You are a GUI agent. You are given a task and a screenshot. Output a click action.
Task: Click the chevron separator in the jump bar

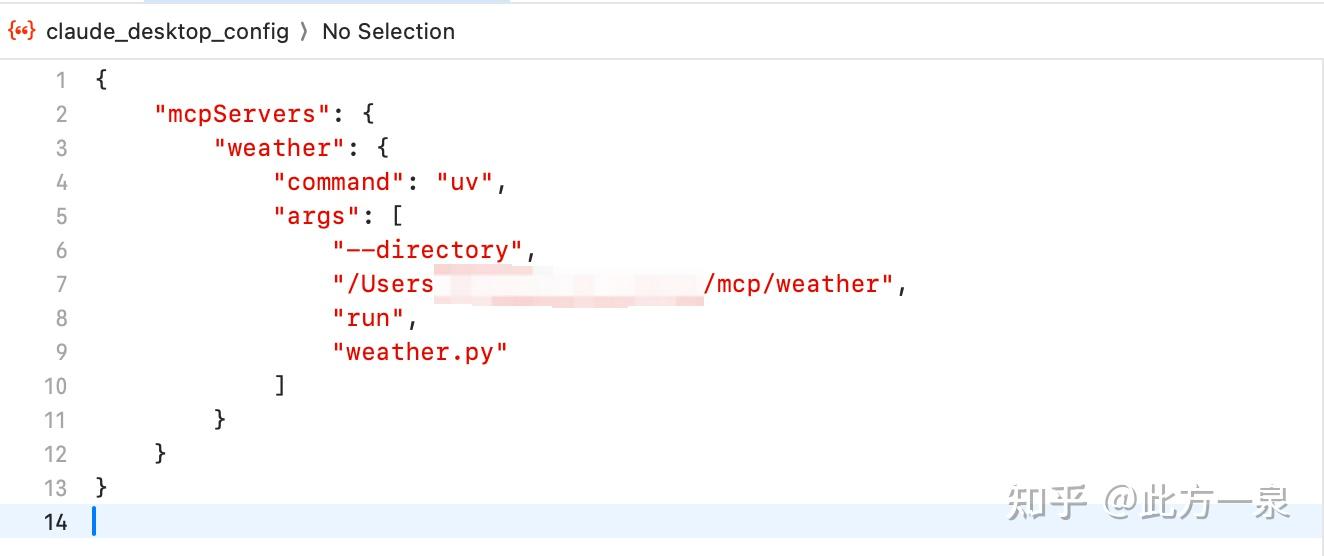[x=306, y=32]
